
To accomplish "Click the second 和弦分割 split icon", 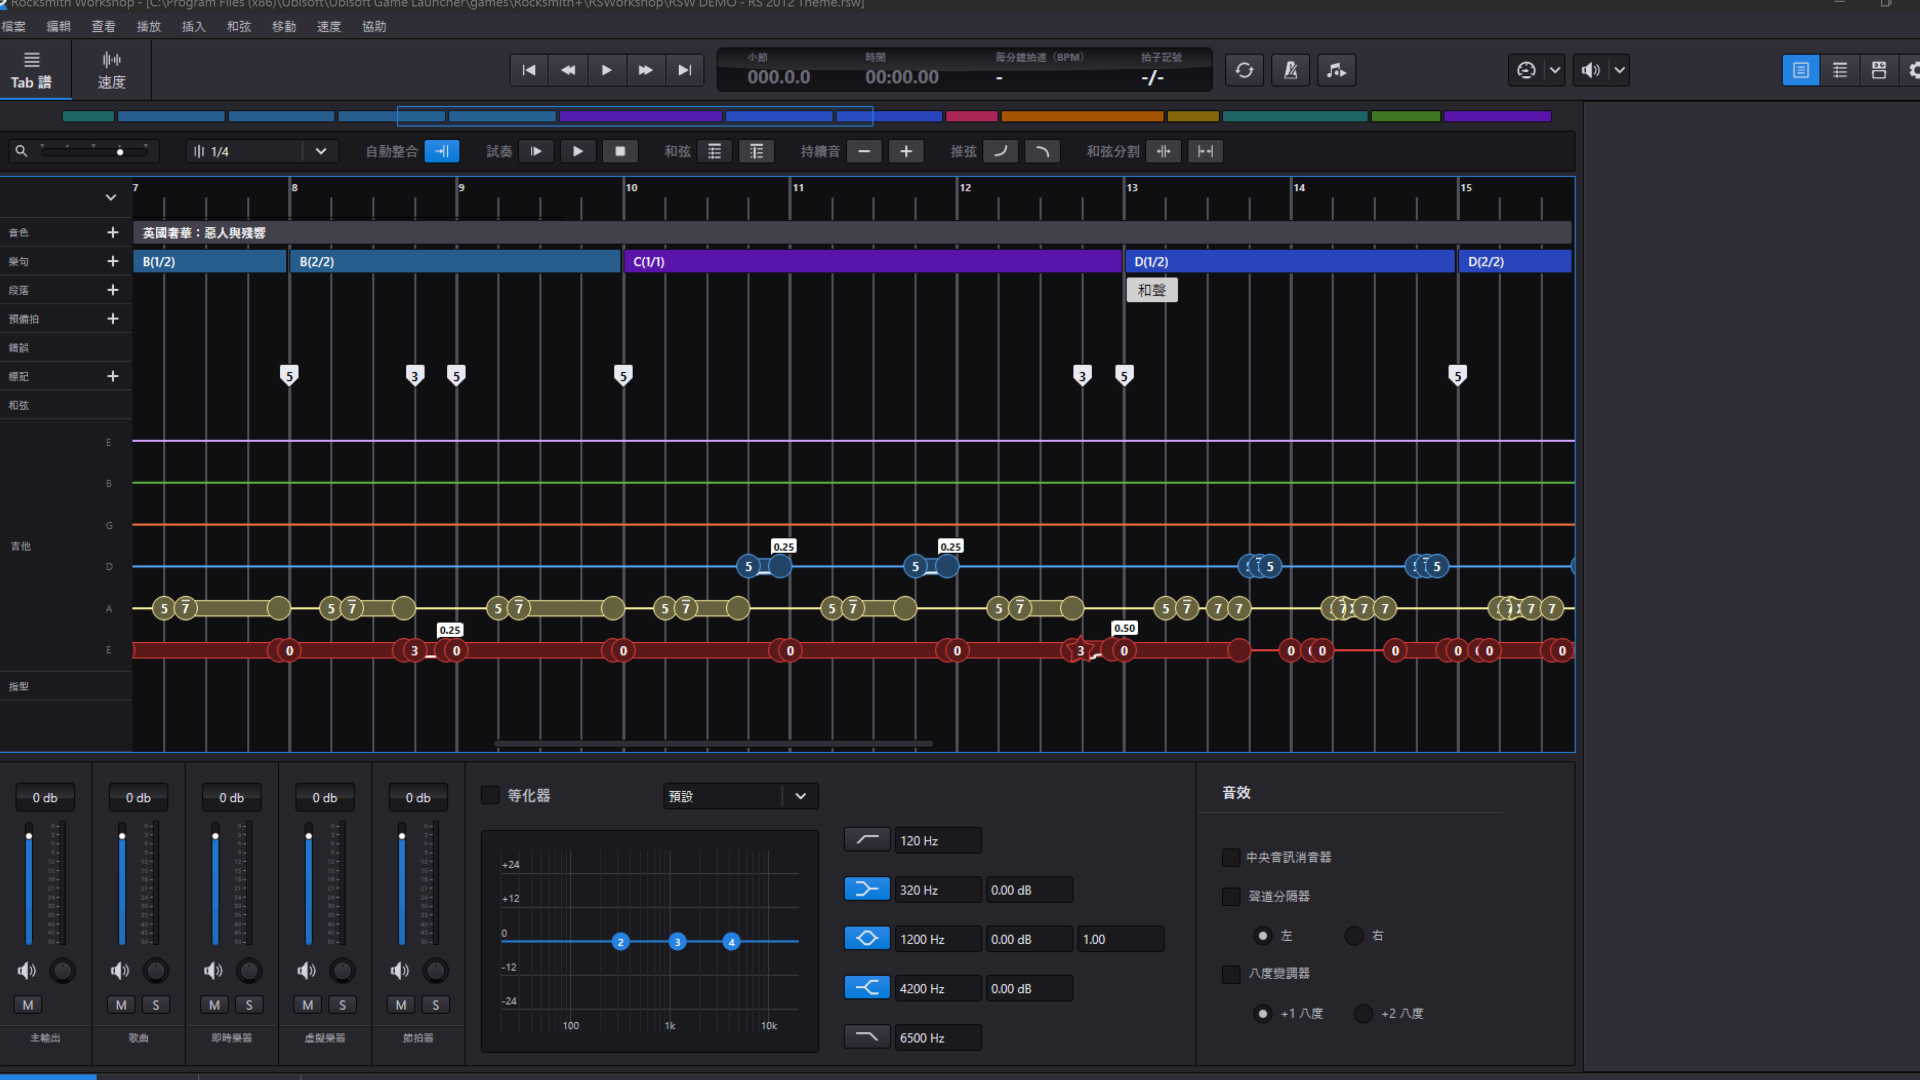I will pos(1206,151).
